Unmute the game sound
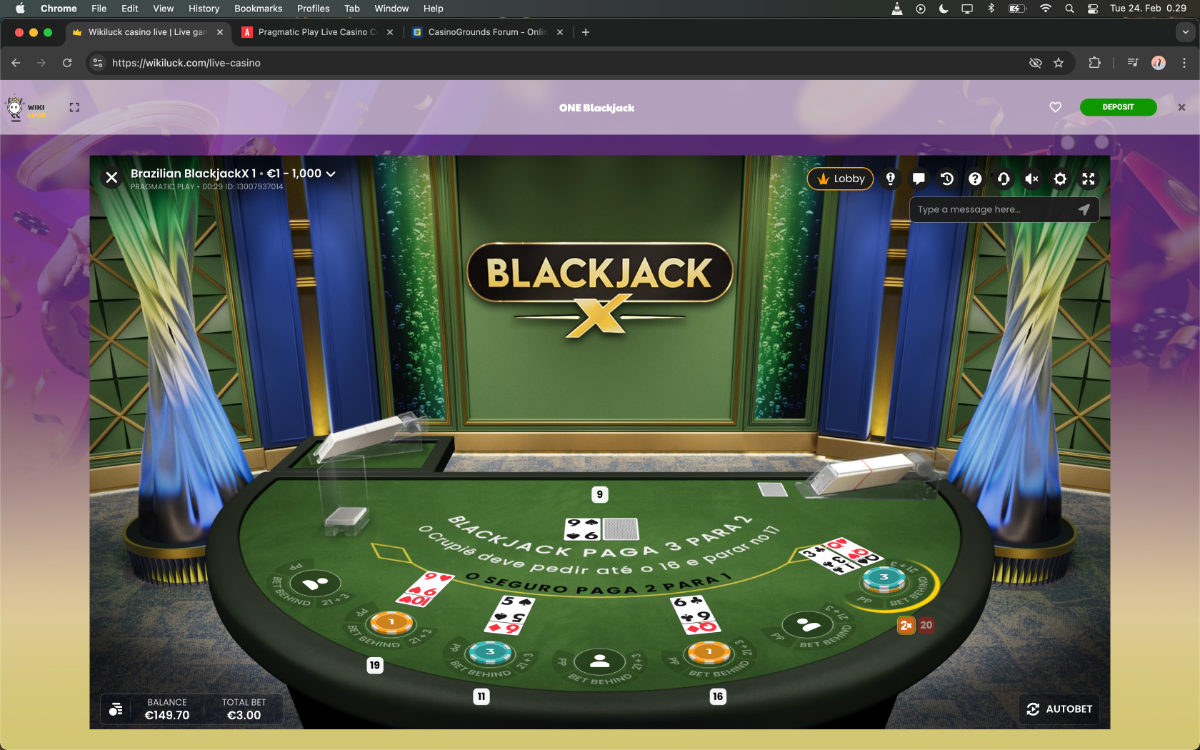Image resolution: width=1200 pixels, height=750 pixels. pos(1032,179)
